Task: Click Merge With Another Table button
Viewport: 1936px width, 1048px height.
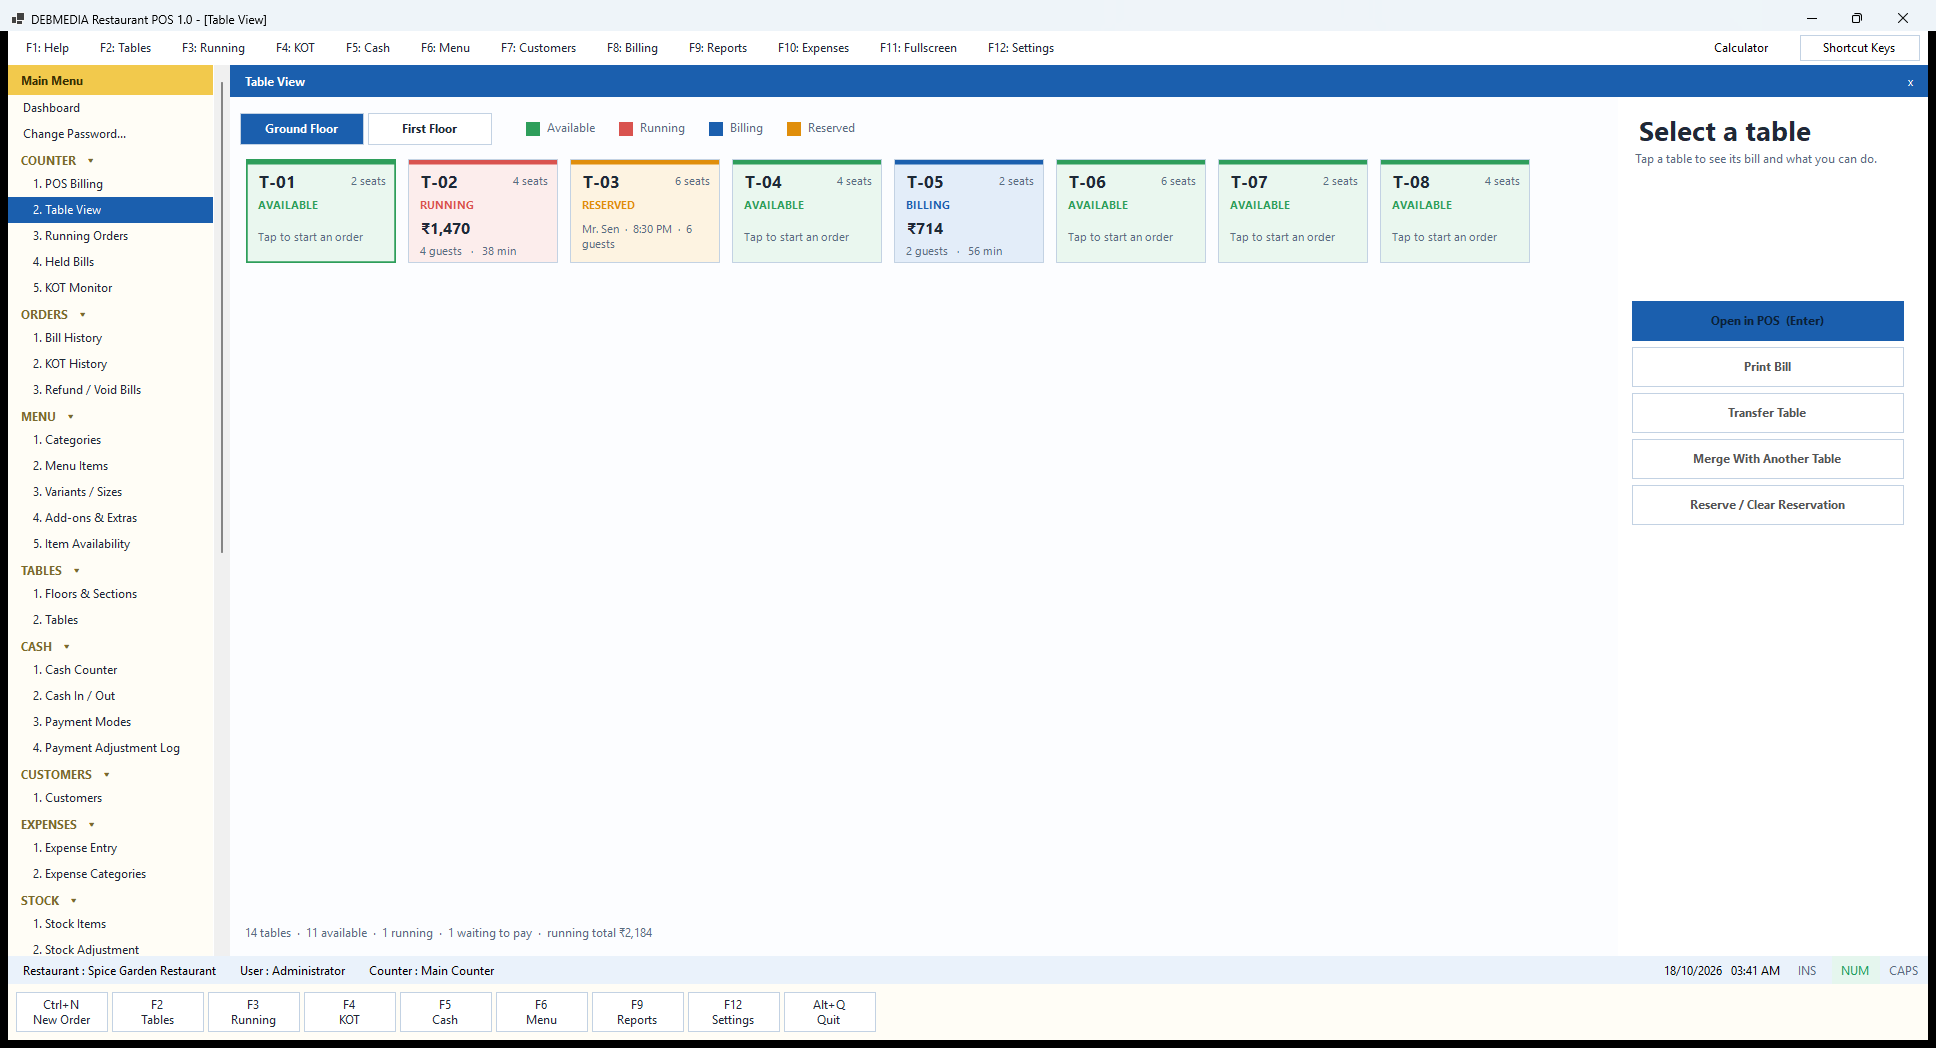Action: click(1767, 459)
